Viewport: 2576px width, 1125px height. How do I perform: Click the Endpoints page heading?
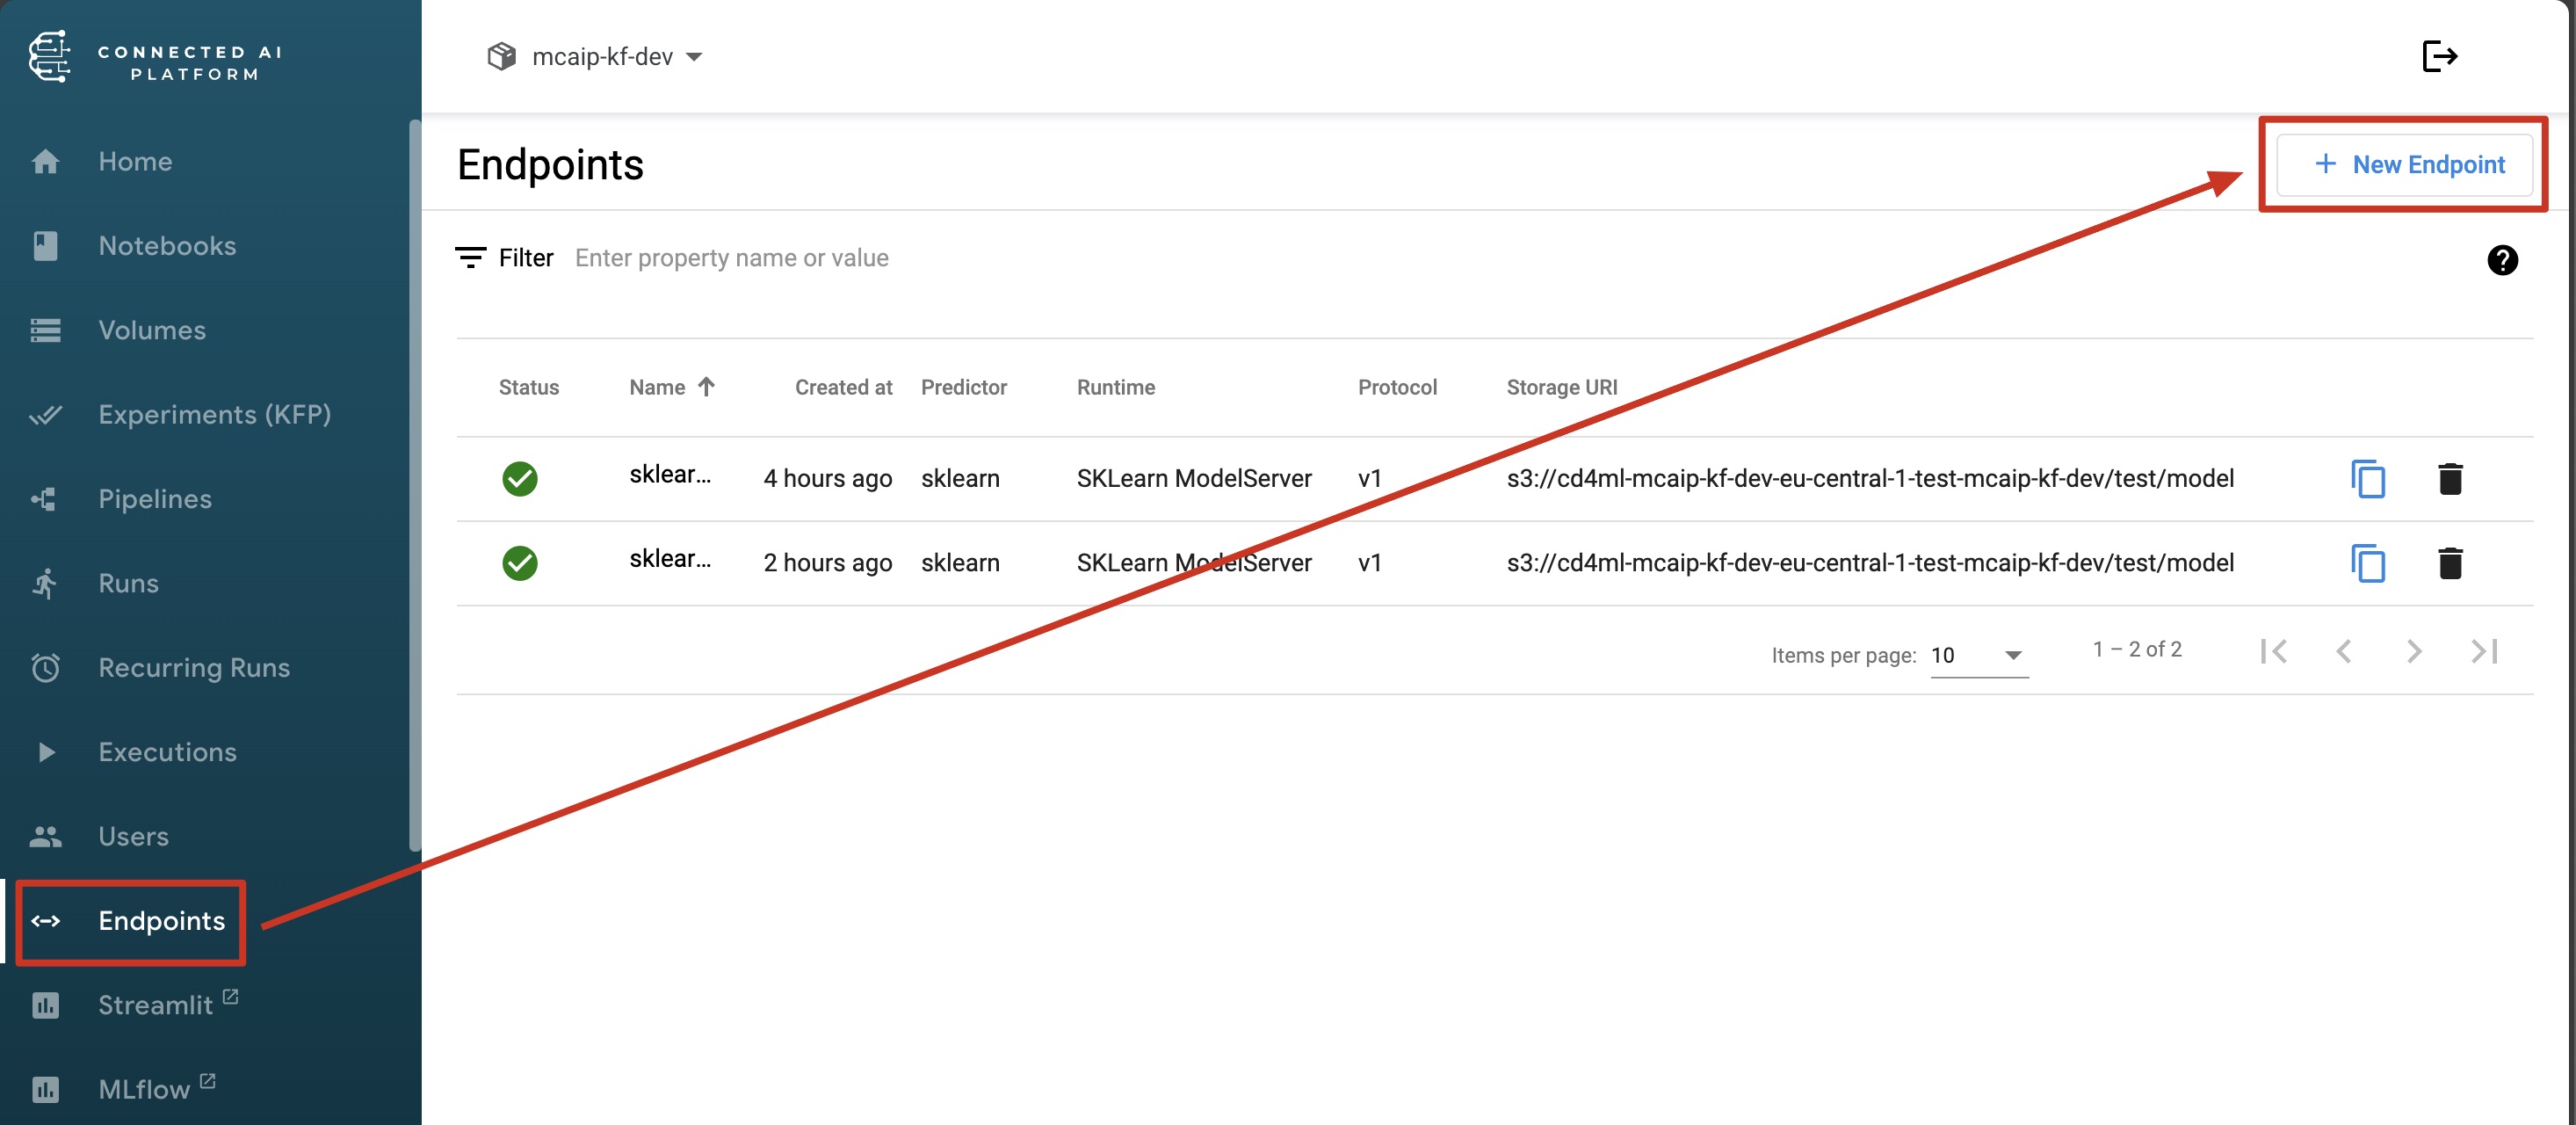coord(550,164)
